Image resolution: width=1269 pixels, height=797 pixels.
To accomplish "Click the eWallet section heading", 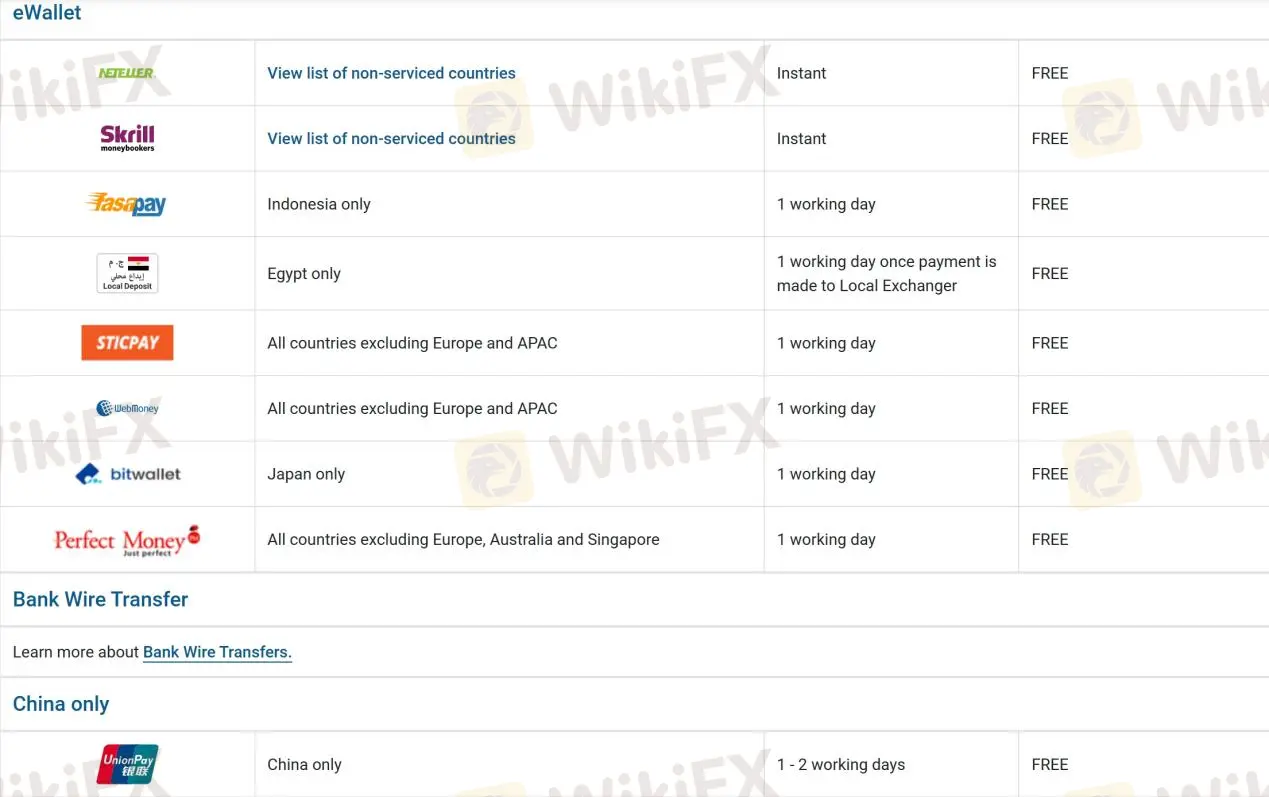I will click(47, 13).
